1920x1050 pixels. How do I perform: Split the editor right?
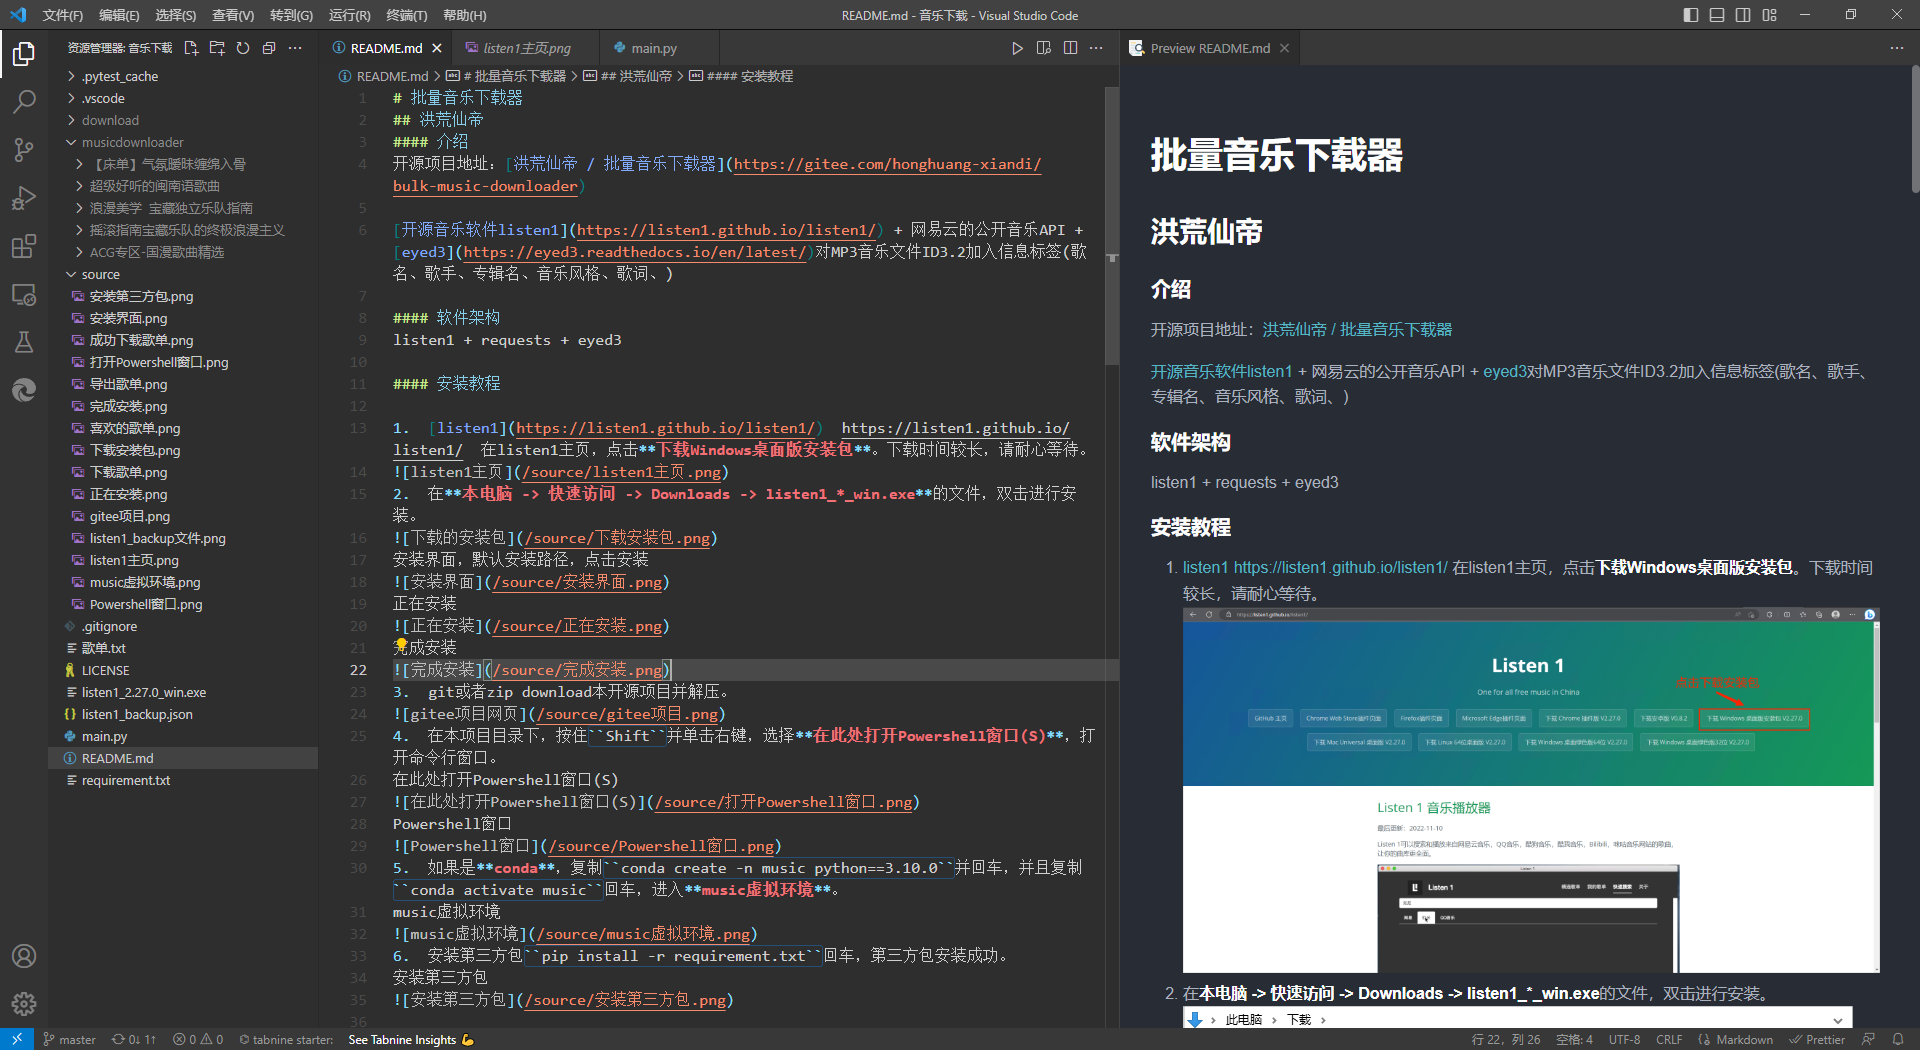(x=1070, y=48)
